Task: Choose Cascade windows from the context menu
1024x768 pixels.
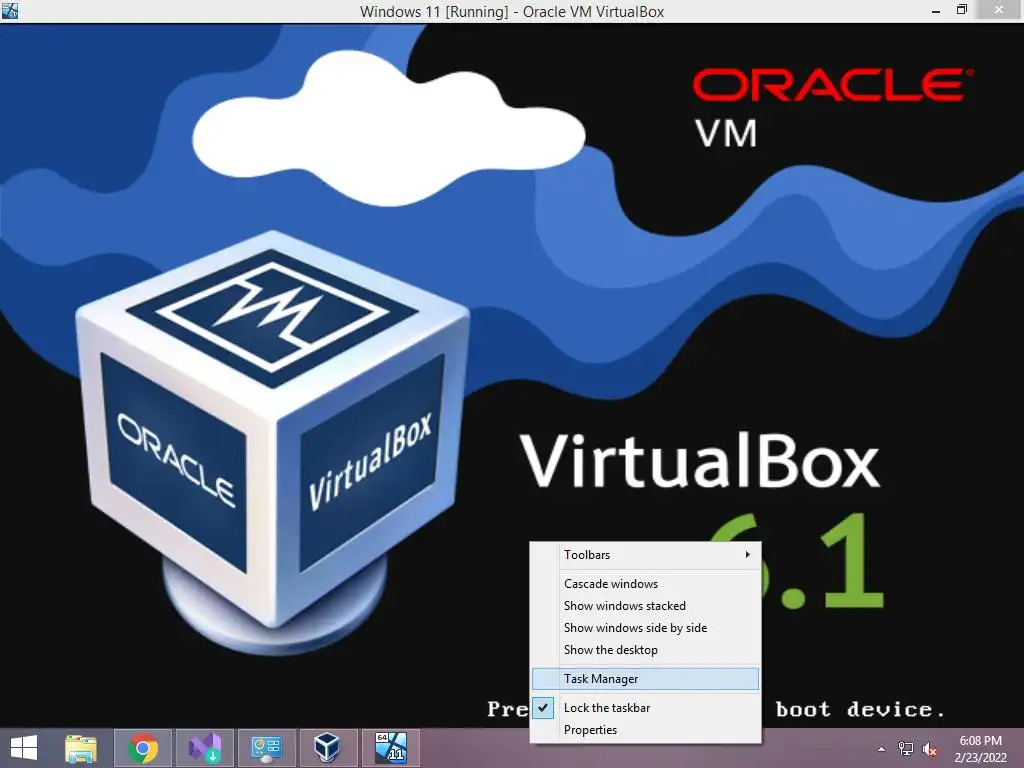Action: (645, 584)
